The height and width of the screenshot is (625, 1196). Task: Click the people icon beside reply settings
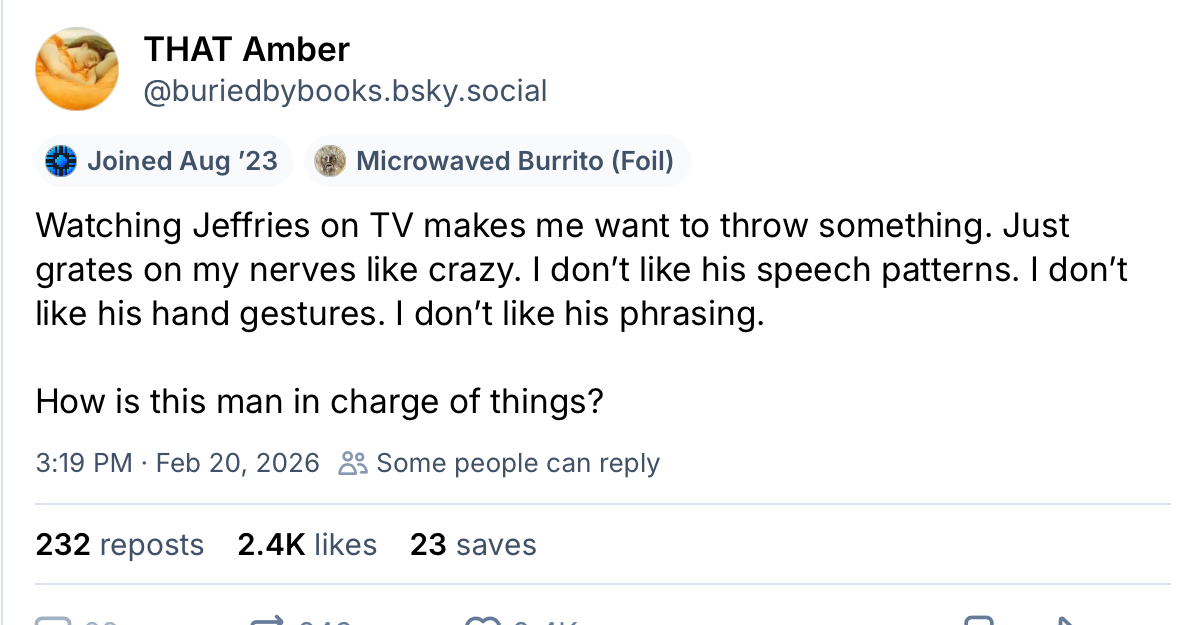tap(353, 463)
